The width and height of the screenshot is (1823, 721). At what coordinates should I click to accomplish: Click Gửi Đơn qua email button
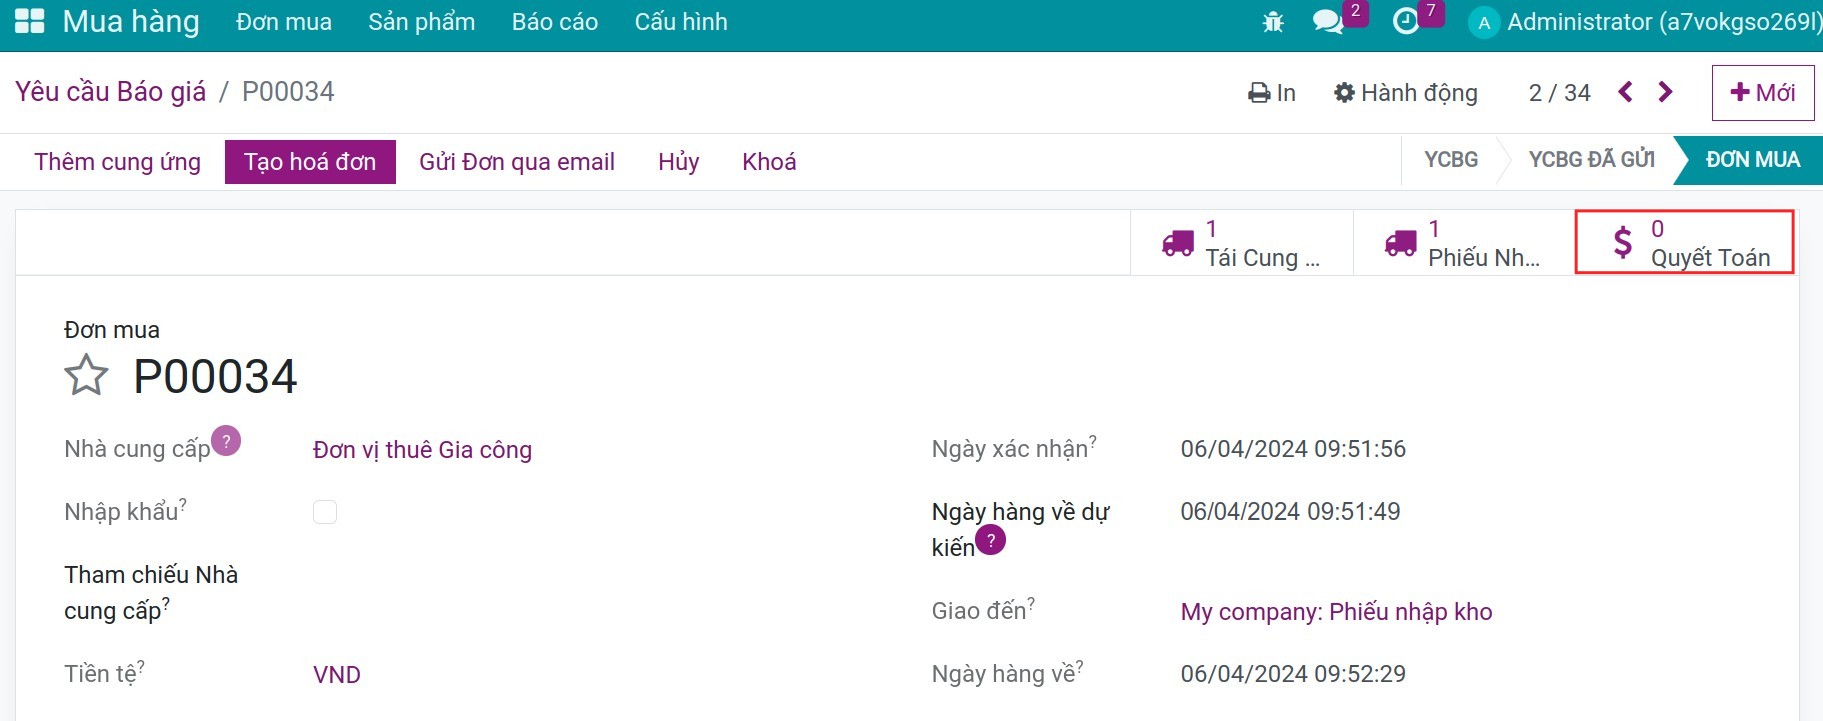517,162
